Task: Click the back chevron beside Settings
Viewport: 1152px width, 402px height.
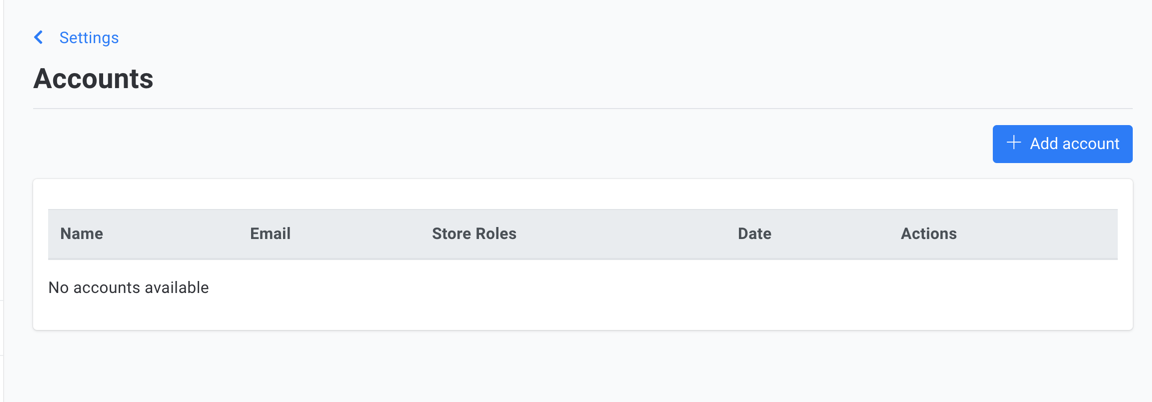Action: 38,37
